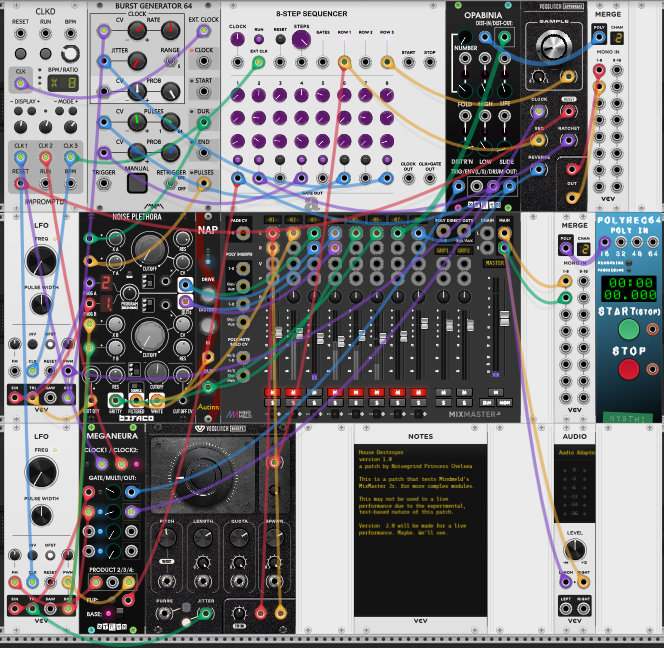This screenshot has height=648, width=664.
Task: Click the Noise Plethora GRITTY output jack
Action: [115, 400]
